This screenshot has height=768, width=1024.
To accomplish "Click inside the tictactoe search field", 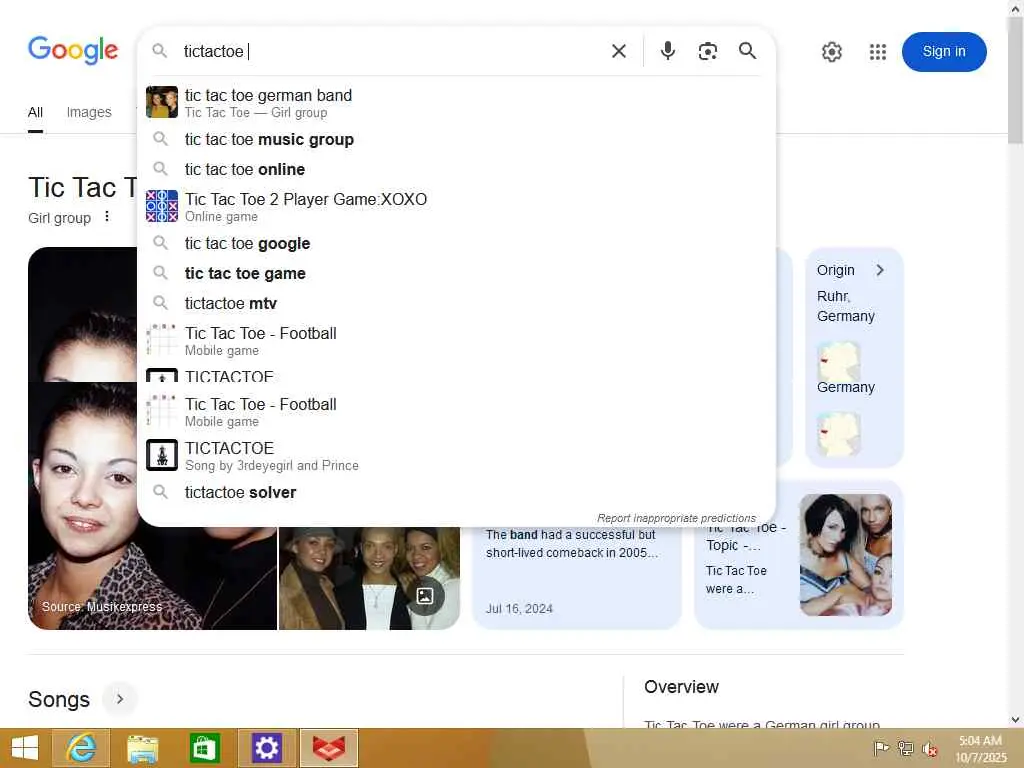I will click(392, 51).
